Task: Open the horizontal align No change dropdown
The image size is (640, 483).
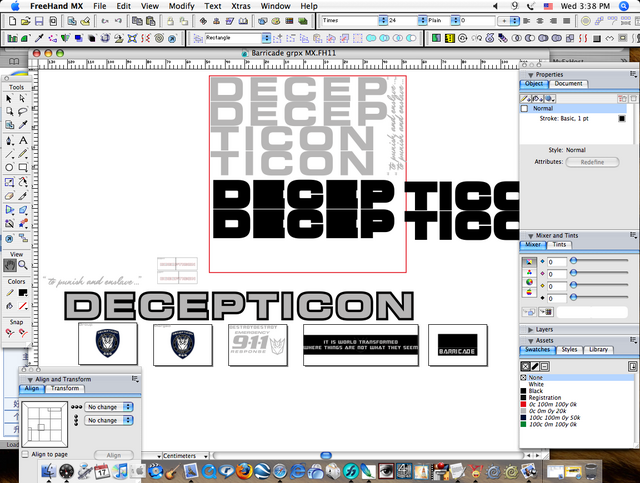Action: coord(110,407)
